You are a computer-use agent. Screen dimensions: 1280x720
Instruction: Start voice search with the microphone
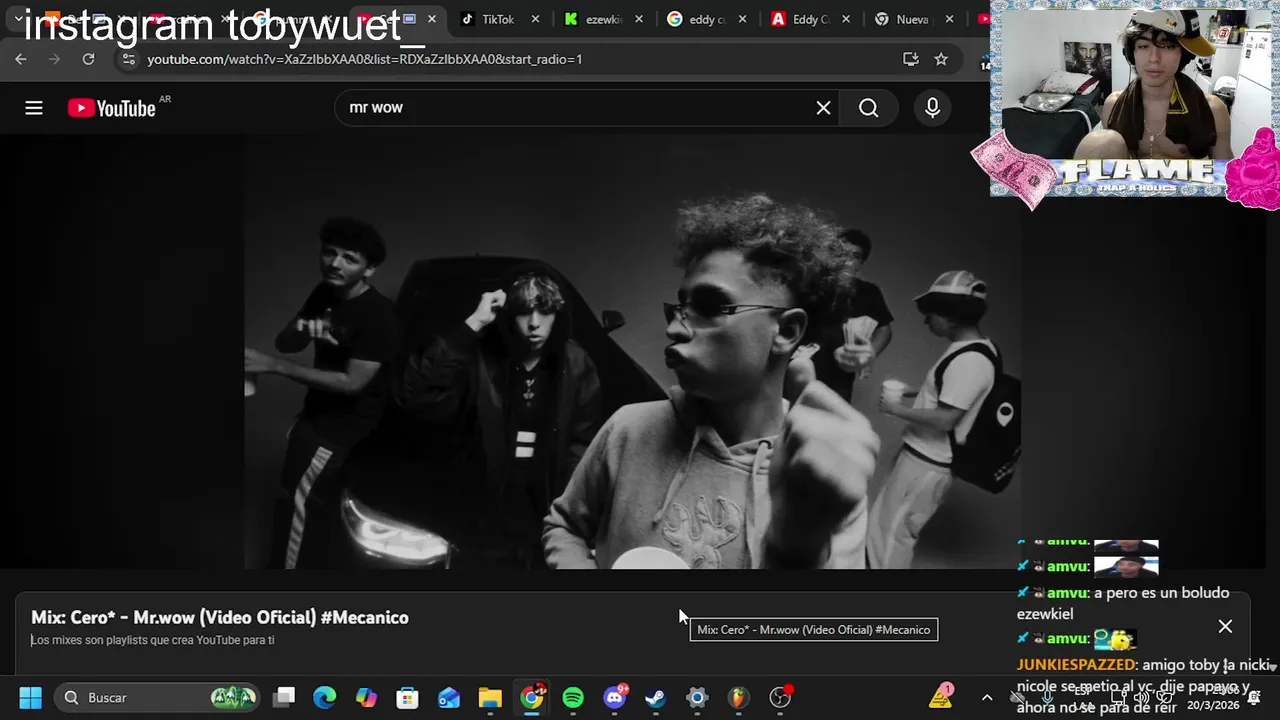932,108
